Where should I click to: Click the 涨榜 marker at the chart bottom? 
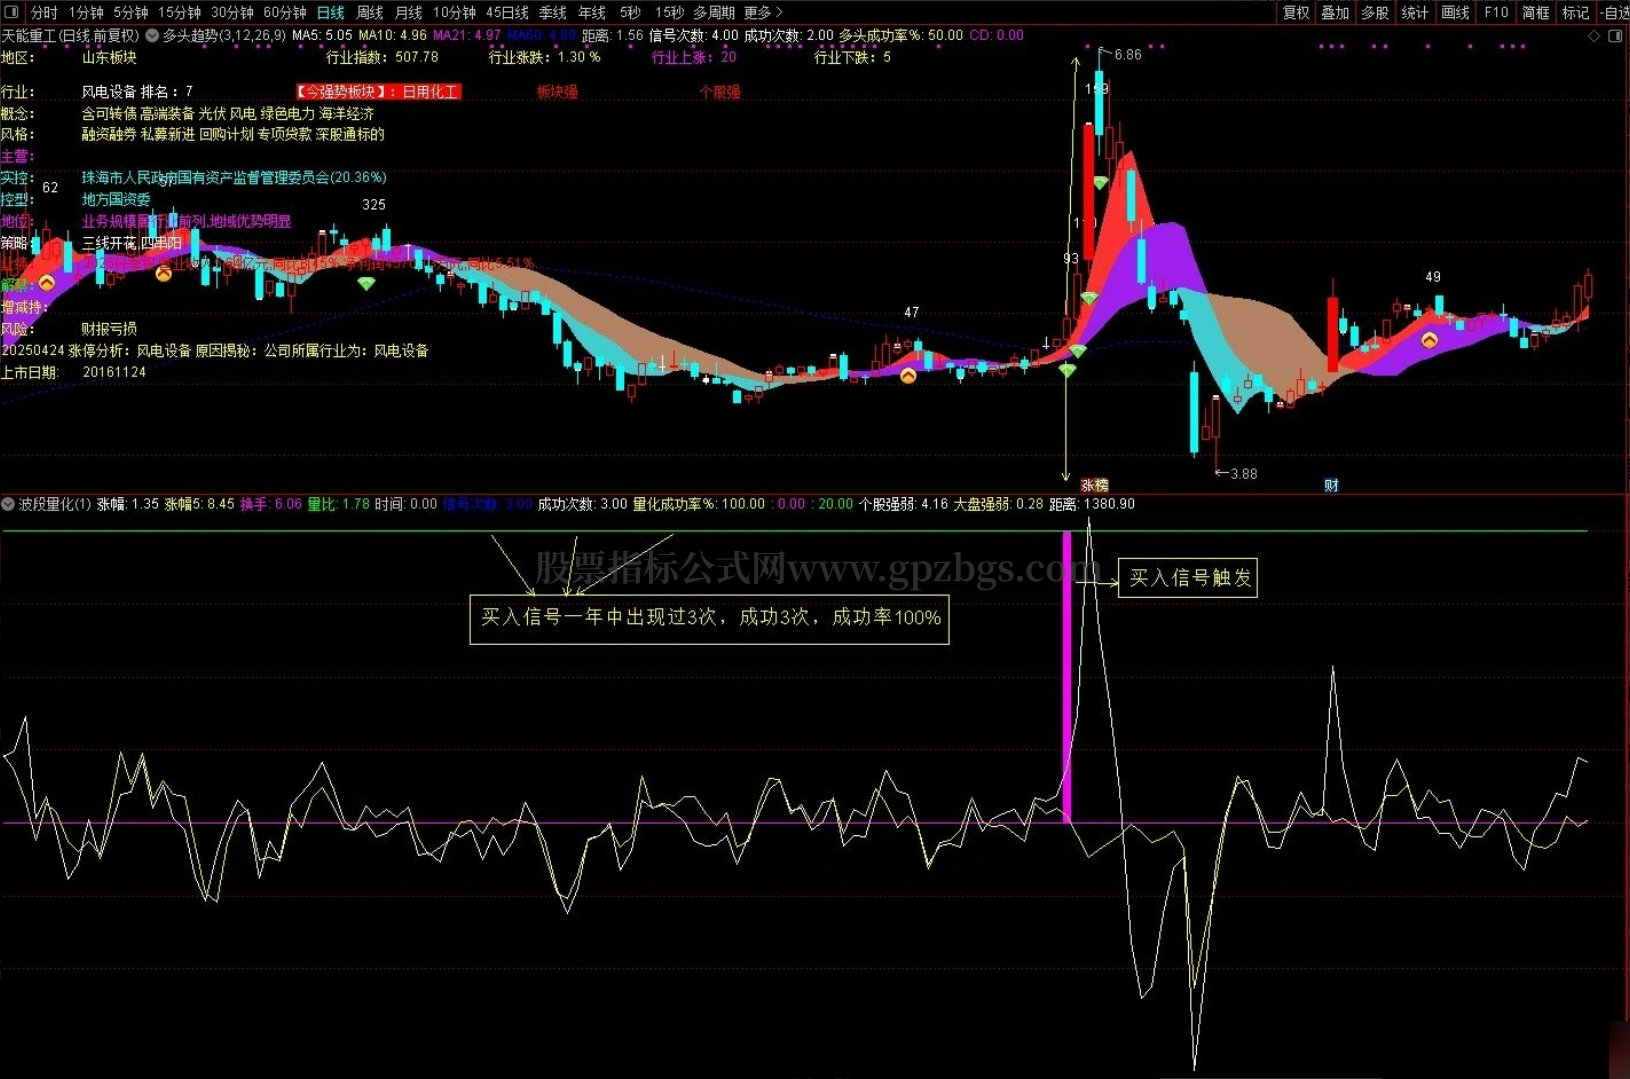(x=1095, y=485)
